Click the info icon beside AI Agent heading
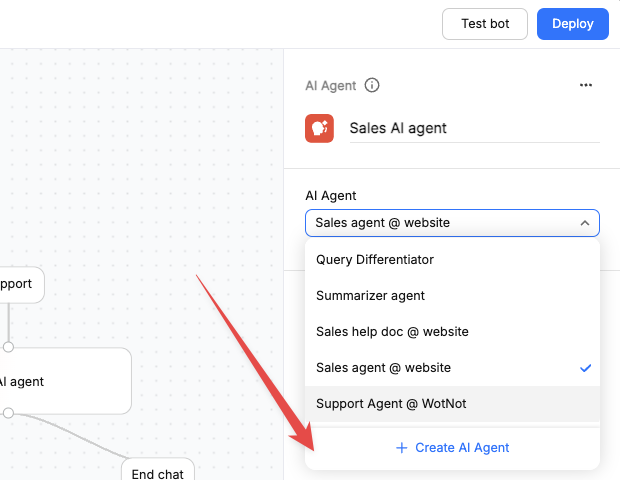The height and width of the screenshot is (480, 620). click(x=372, y=86)
